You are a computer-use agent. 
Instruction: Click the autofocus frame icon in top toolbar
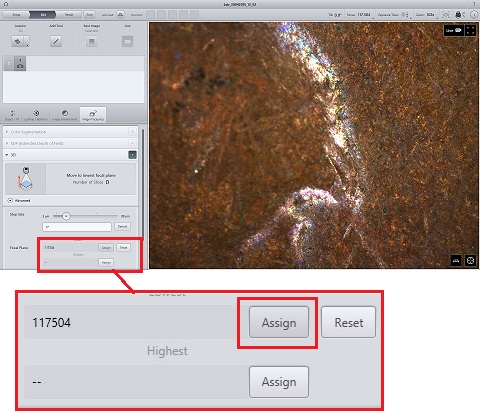point(446,15)
